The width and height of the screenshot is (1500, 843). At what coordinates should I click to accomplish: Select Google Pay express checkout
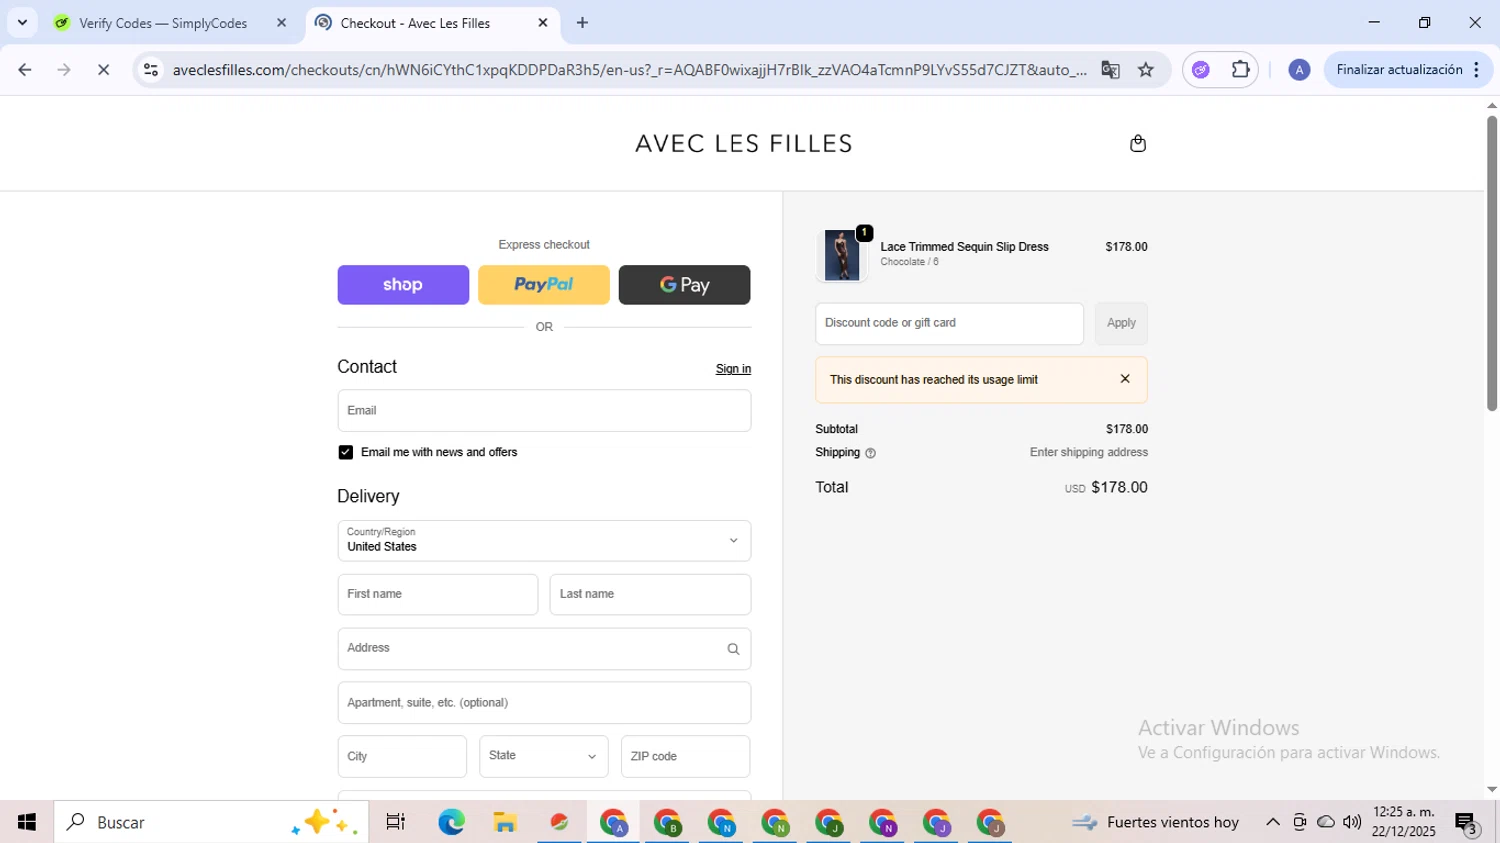click(685, 285)
